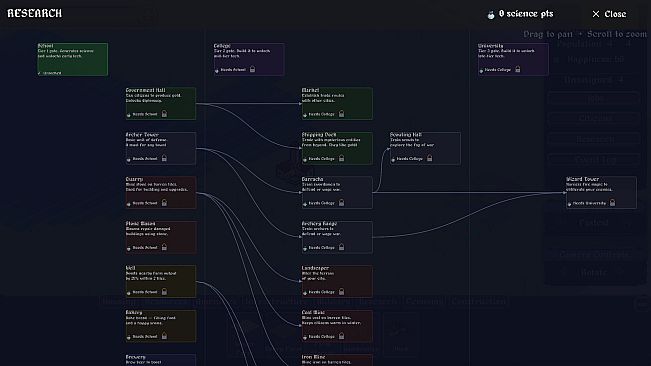Click the lock icon on Landscaper node
This screenshot has width=651, height=366.
point(341,292)
